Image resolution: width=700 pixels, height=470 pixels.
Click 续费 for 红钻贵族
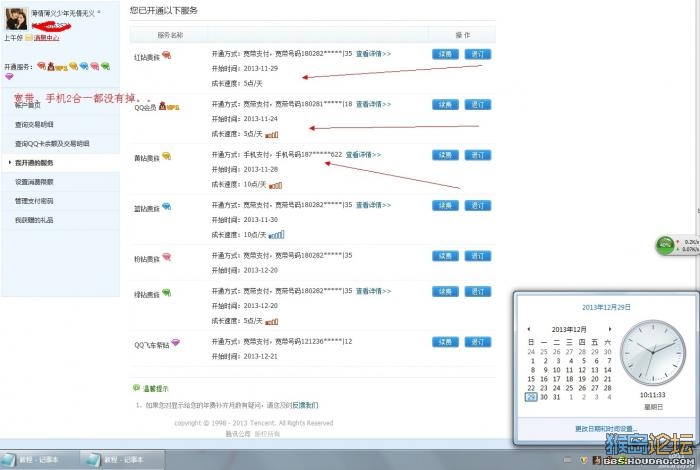445,54
